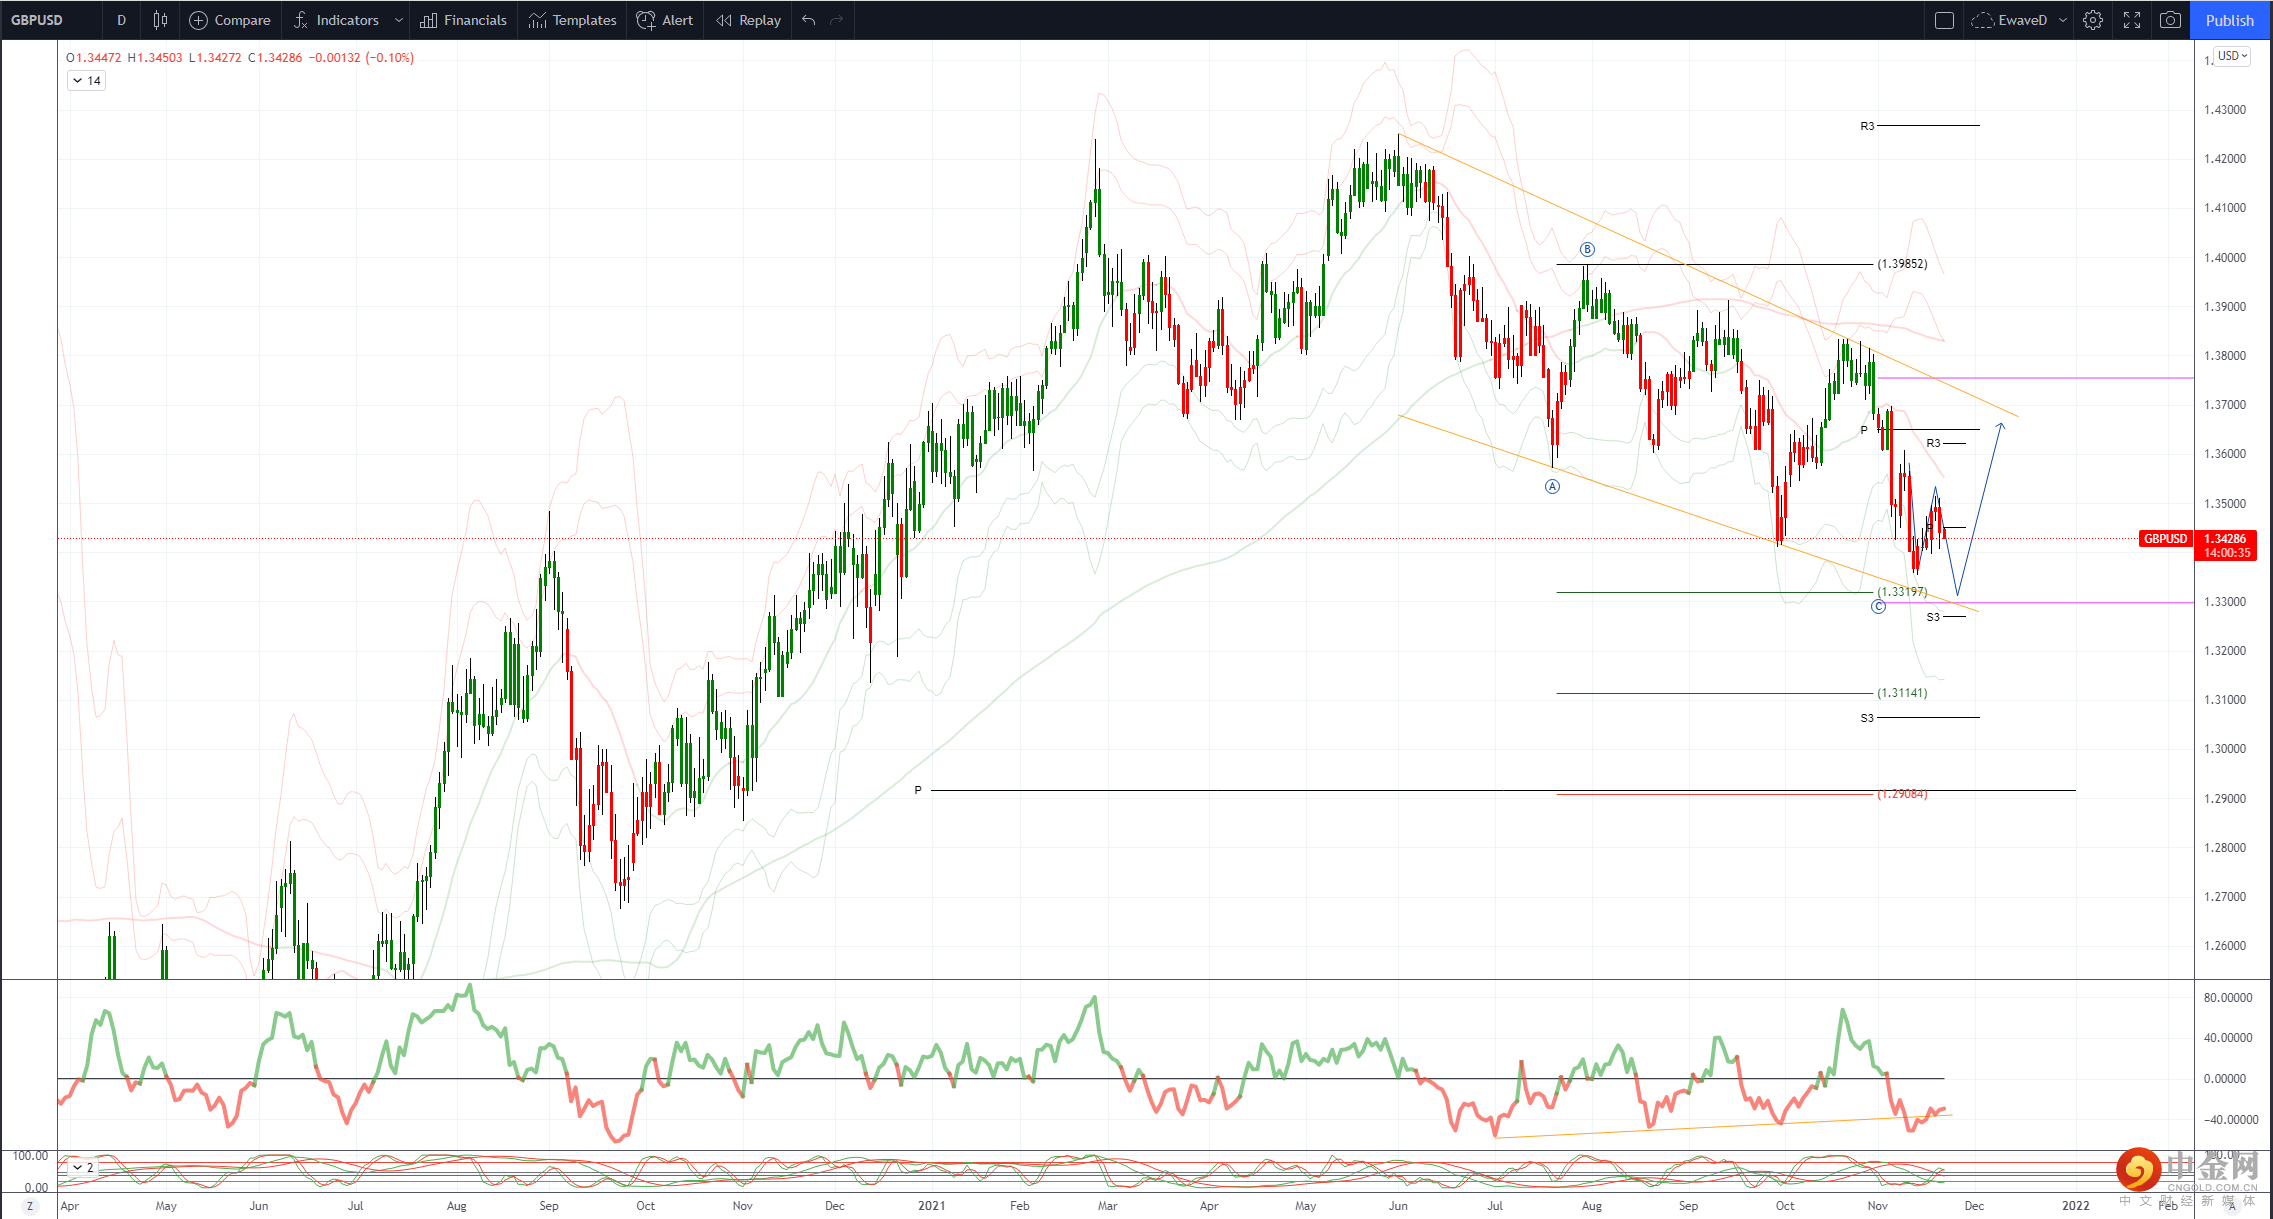Open the USD currency dropdown
This screenshot has width=2273, height=1219.
(x=2232, y=56)
